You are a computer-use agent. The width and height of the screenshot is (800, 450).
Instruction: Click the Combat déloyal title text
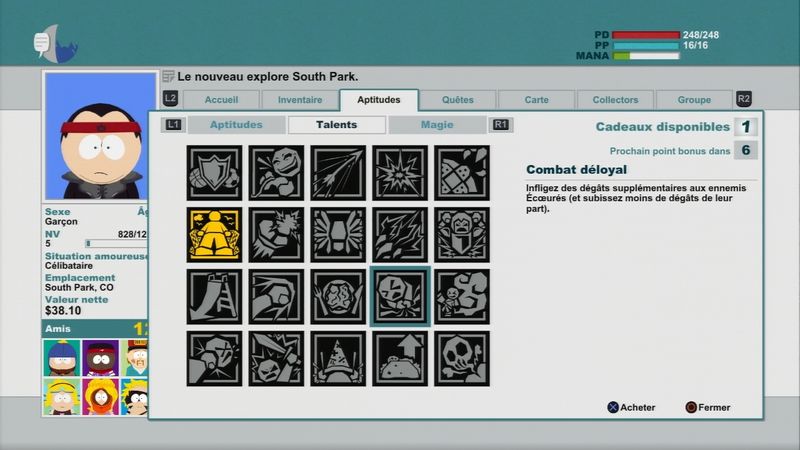point(577,169)
